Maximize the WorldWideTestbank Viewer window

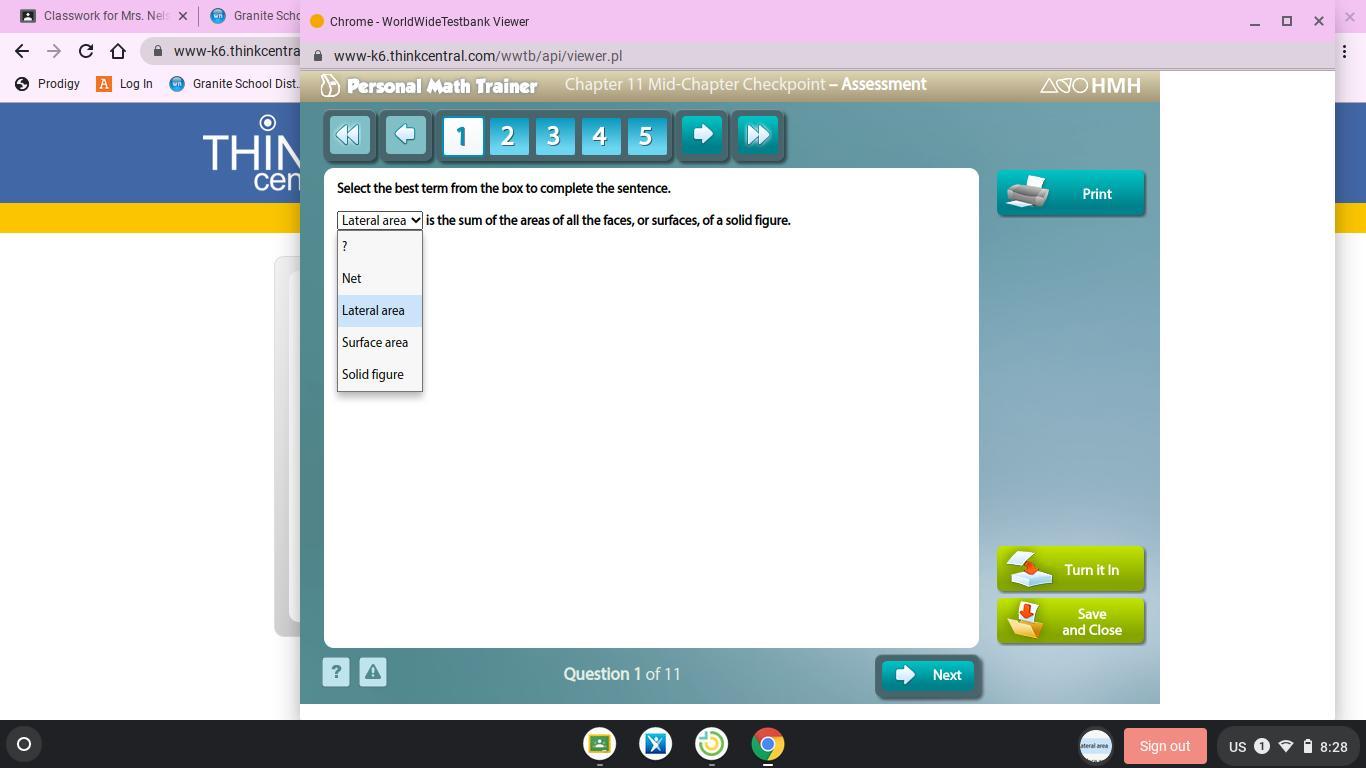(x=1287, y=21)
